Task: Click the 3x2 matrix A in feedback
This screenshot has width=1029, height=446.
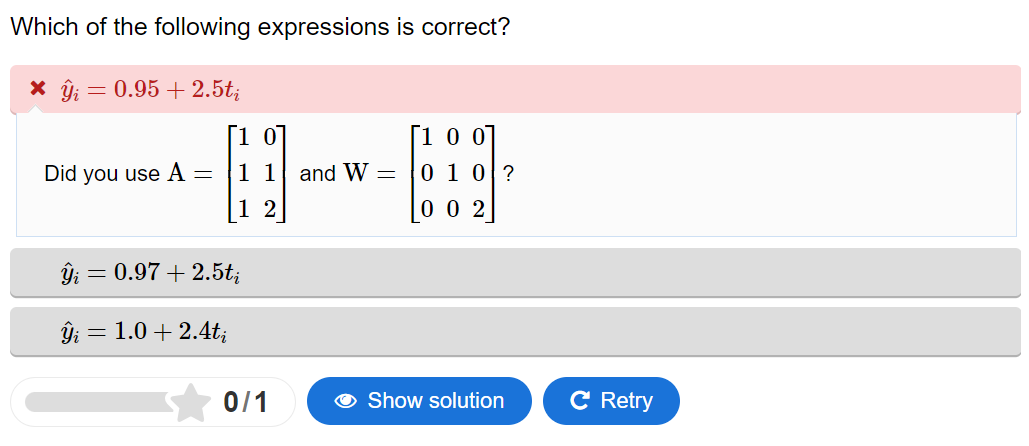Action: pyautogui.click(x=258, y=173)
